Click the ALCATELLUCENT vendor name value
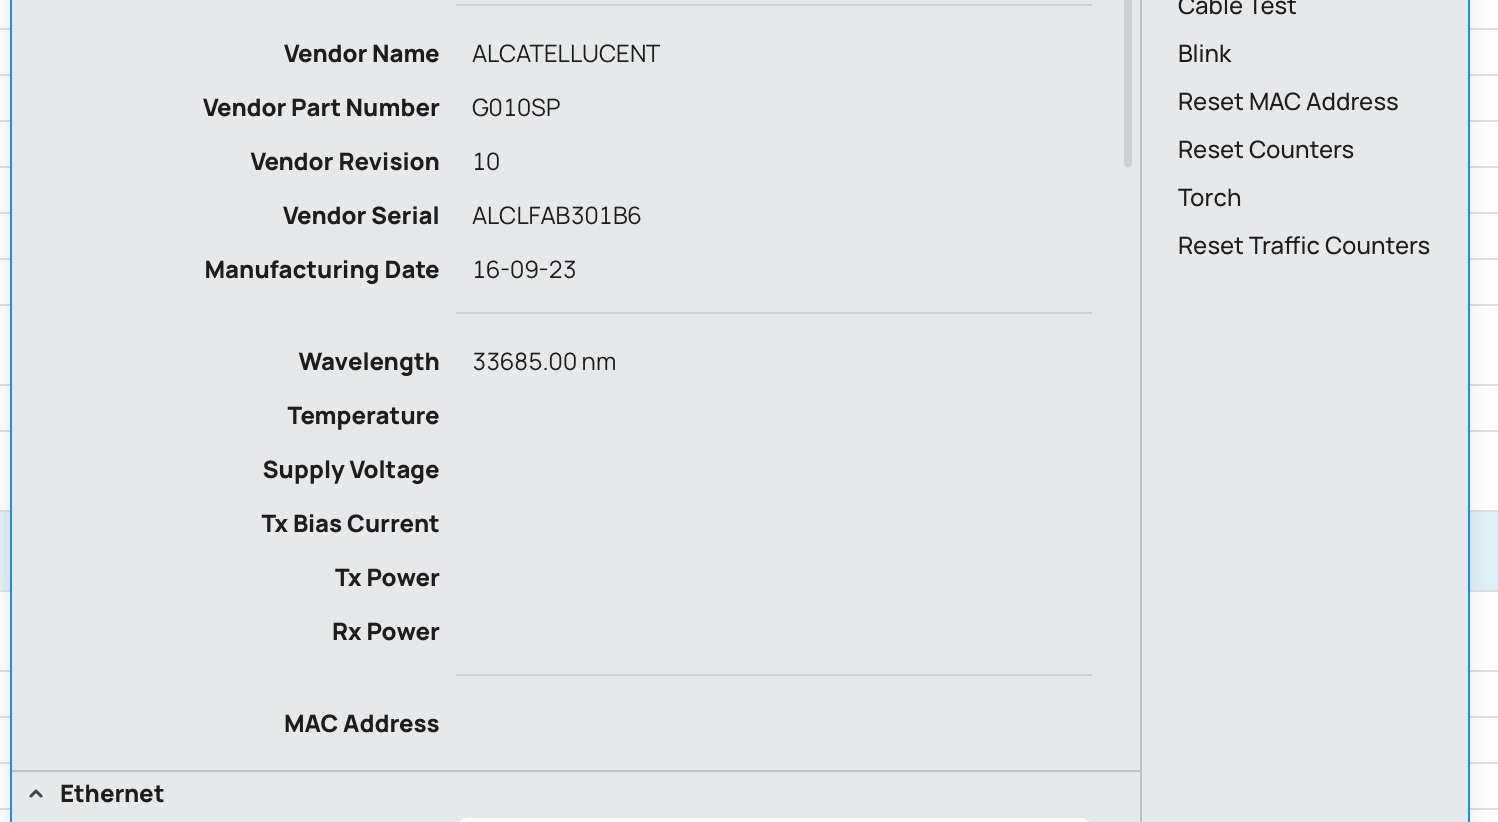The width and height of the screenshot is (1498, 822). (565, 54)
